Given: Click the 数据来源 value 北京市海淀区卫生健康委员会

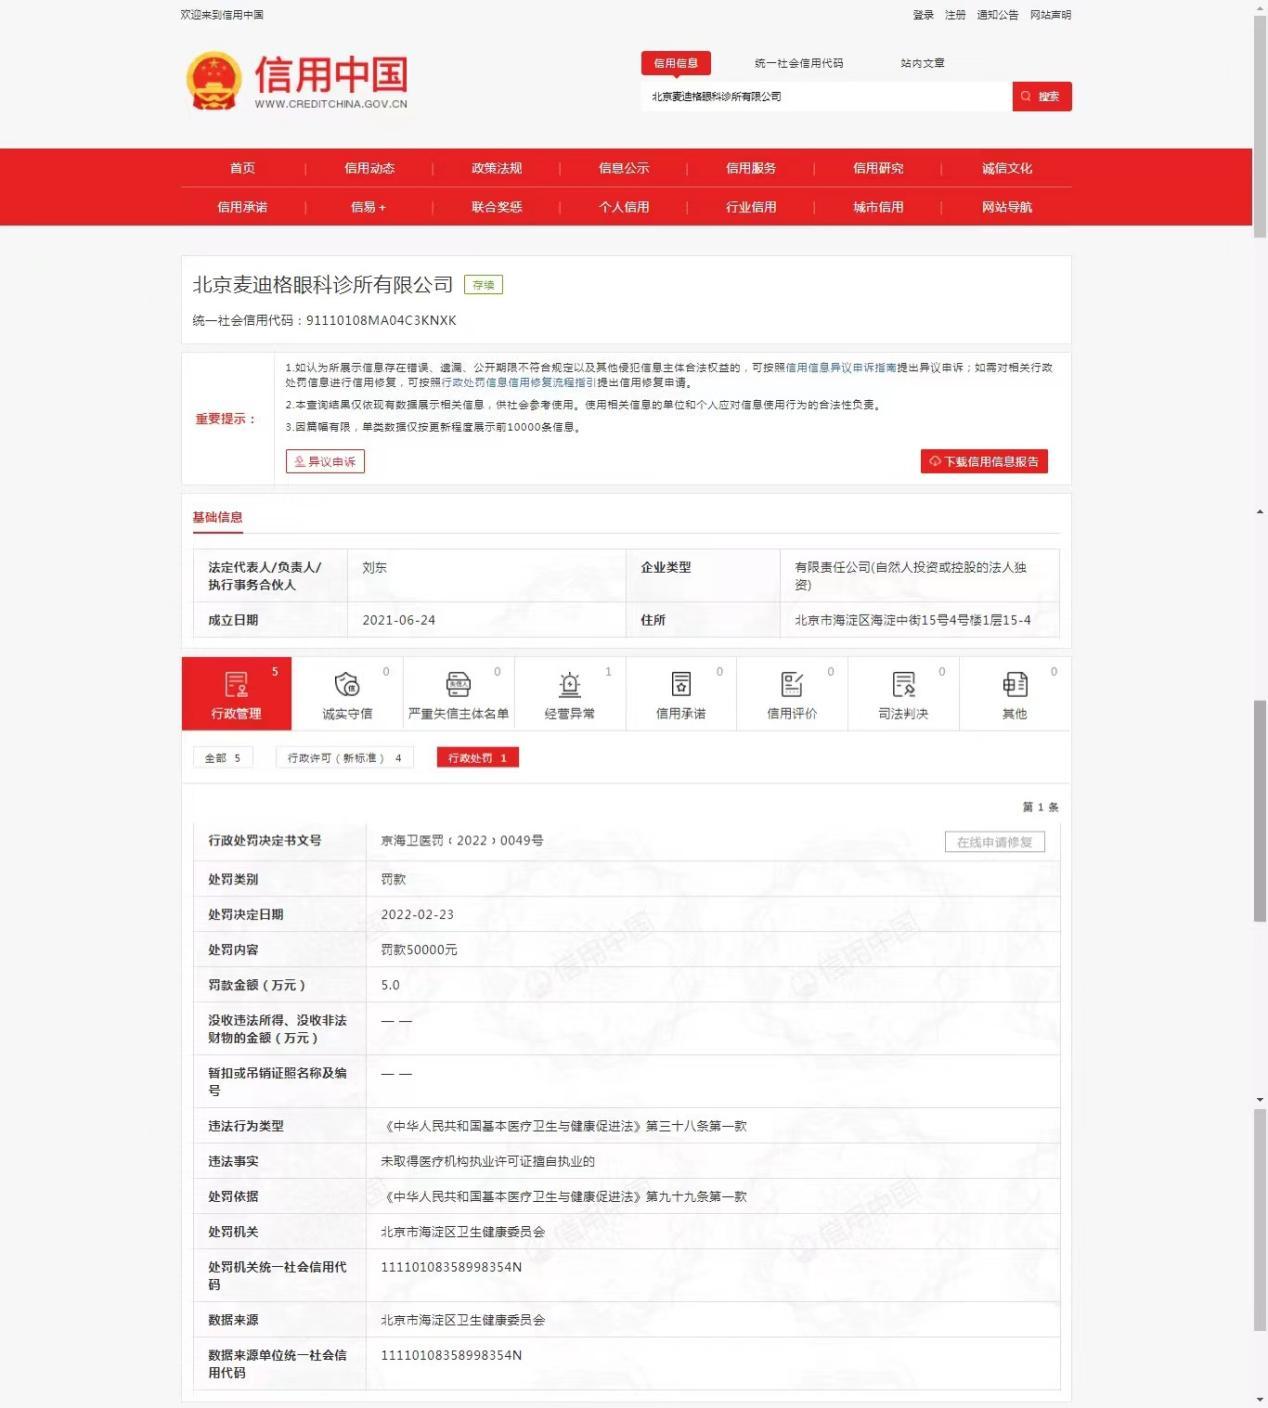Looking at the screenshot, I should pos(463,1320).
